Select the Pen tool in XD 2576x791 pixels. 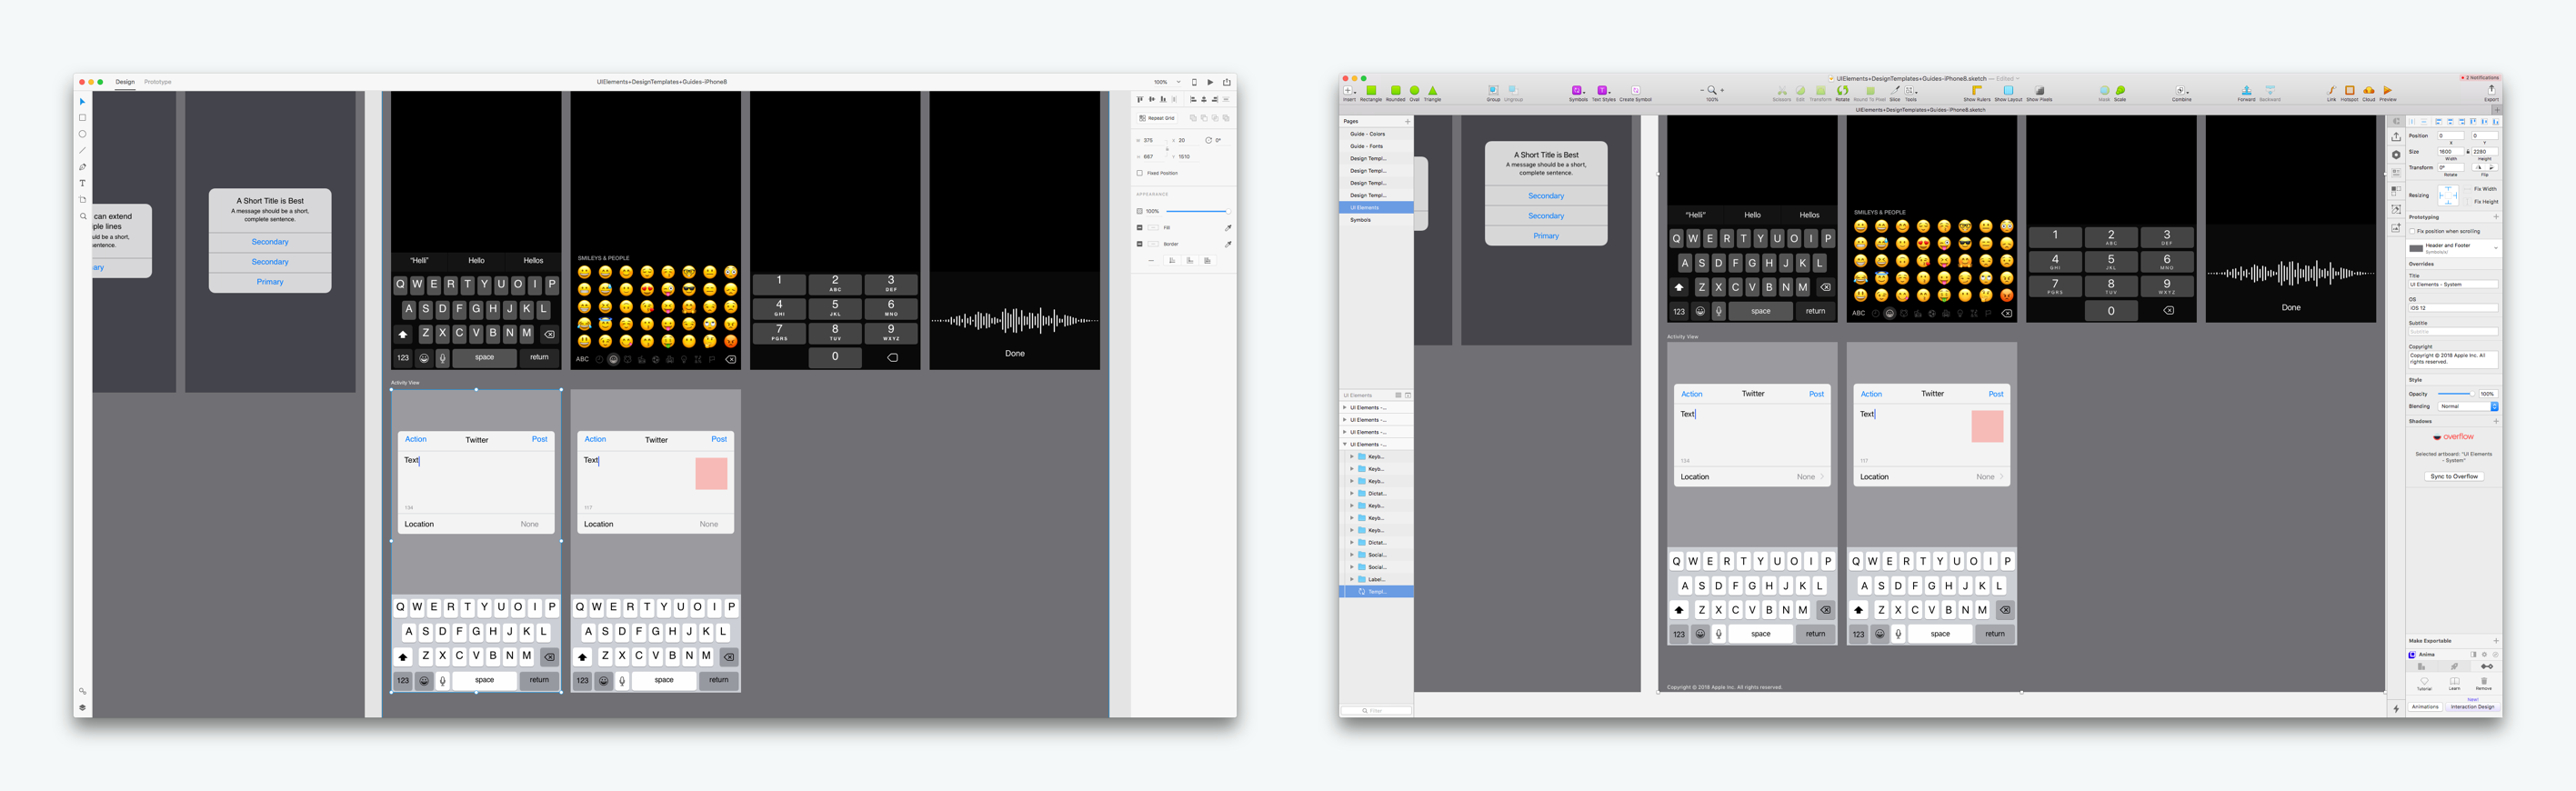click(x=82, y=167)
